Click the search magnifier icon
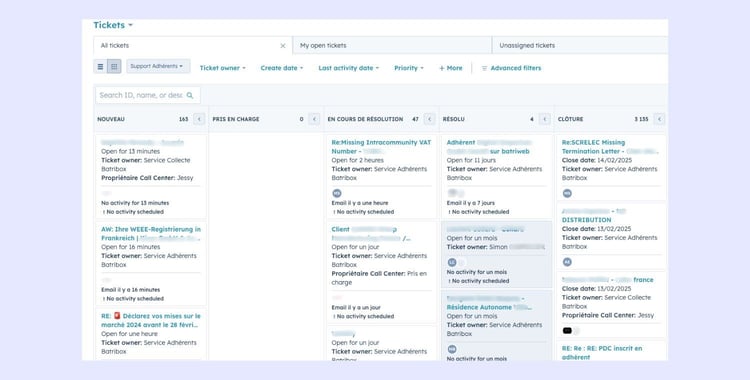Image resolution: width=750 pixels, height=380 pixels. tap(190, 95)
